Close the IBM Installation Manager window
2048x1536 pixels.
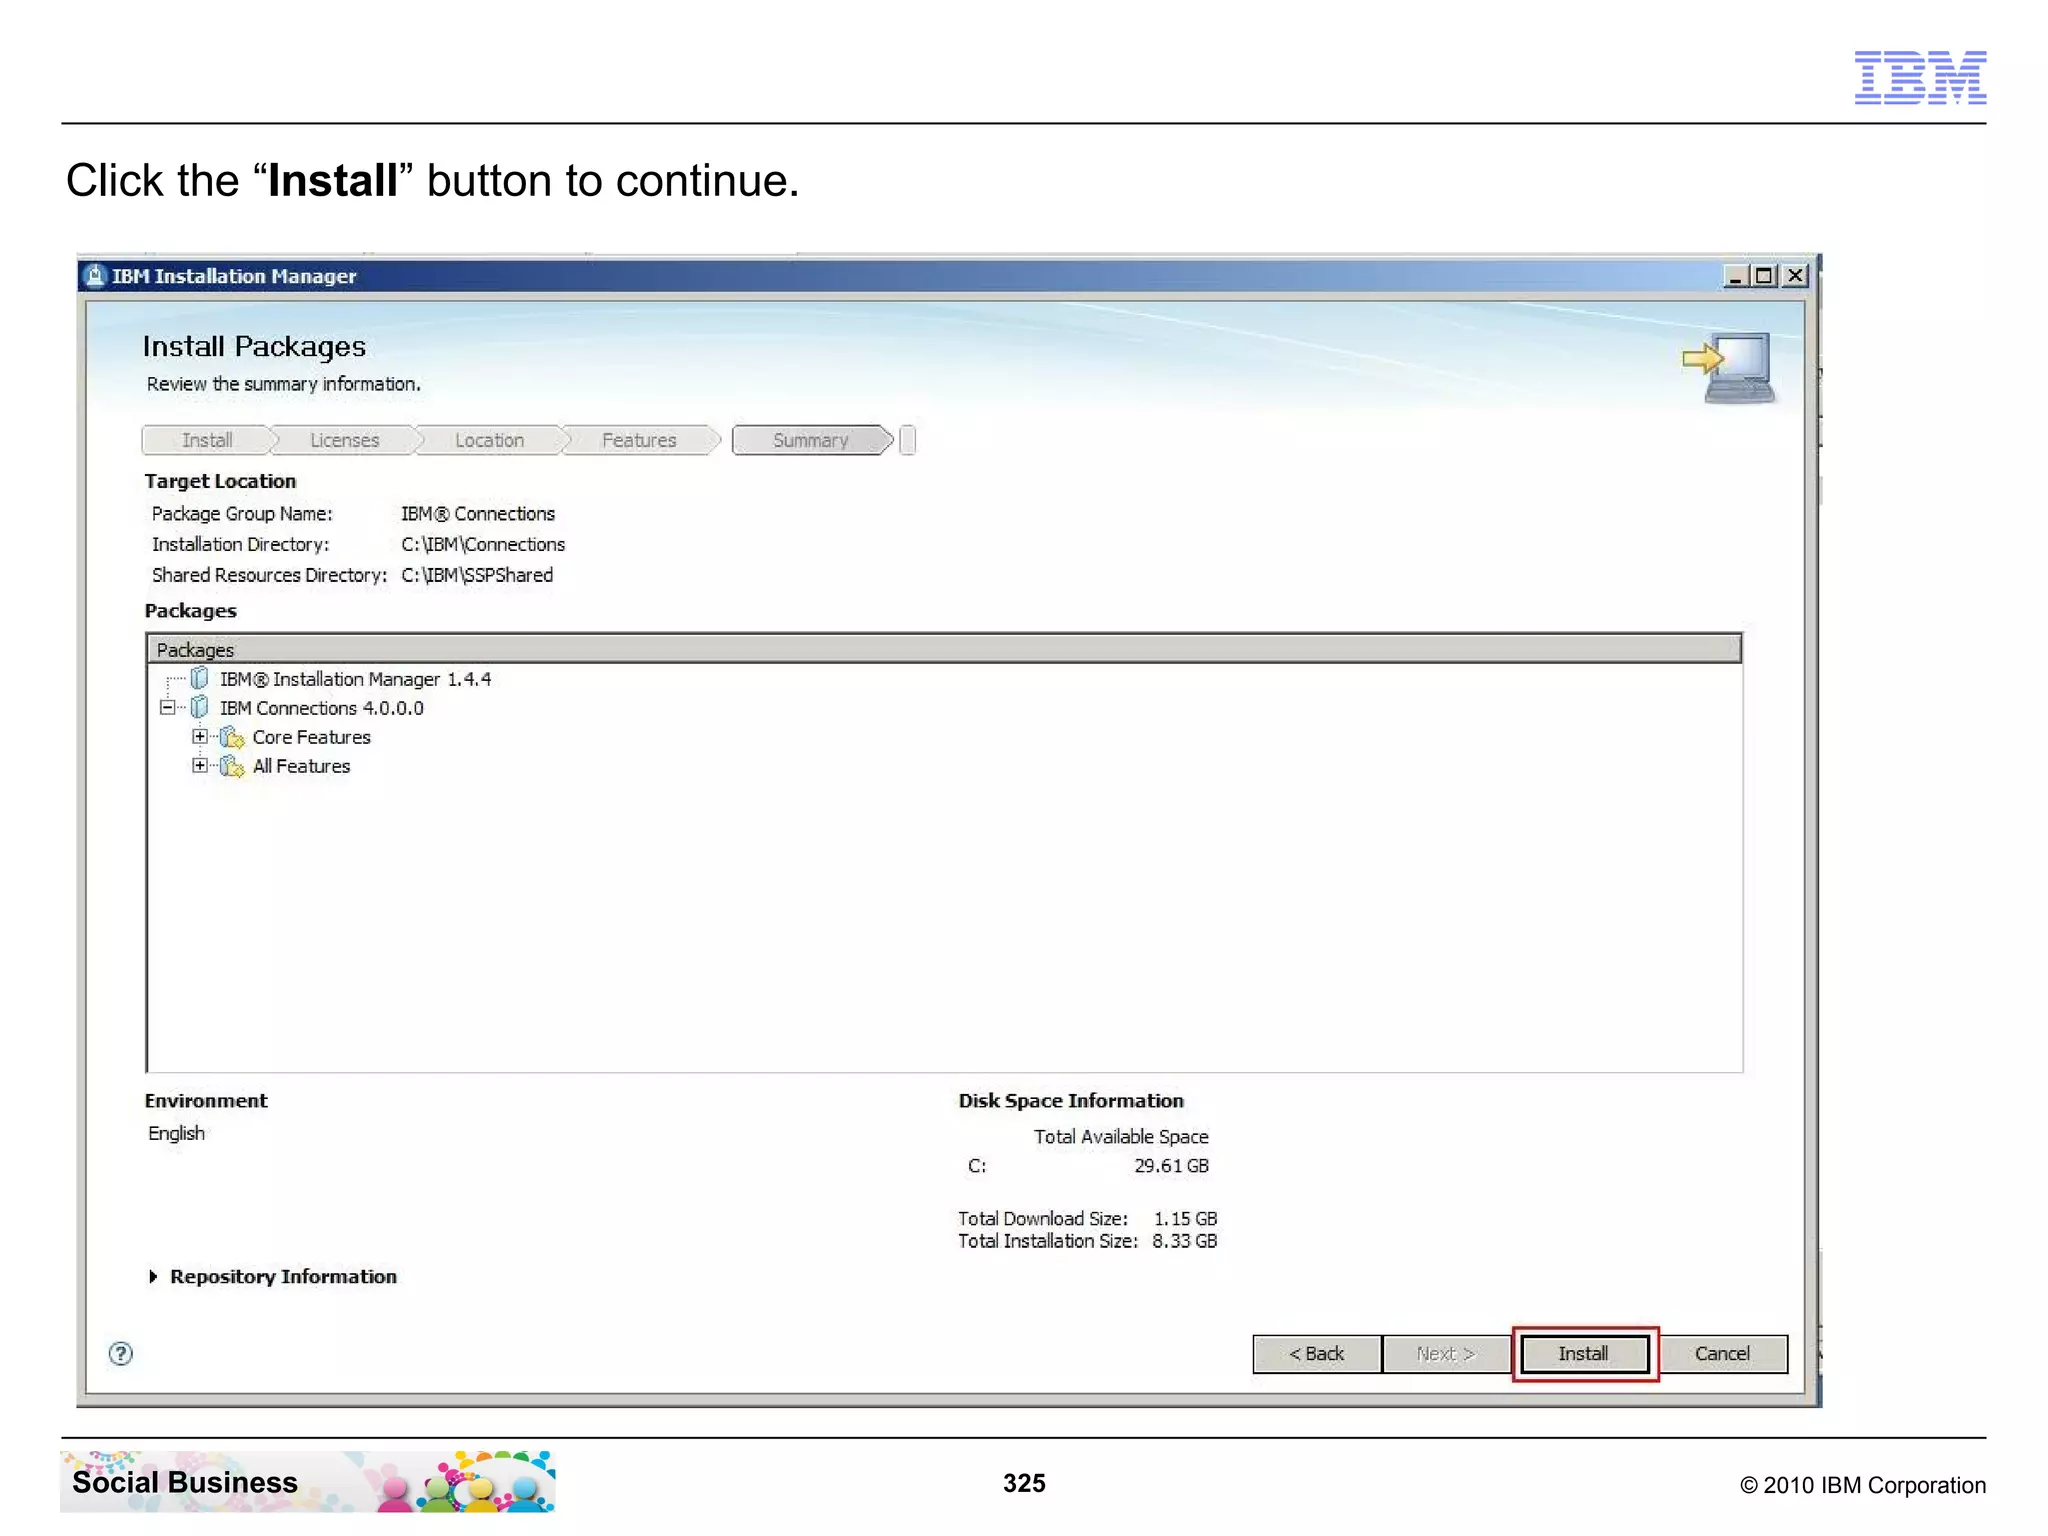tap(1796, 276)
